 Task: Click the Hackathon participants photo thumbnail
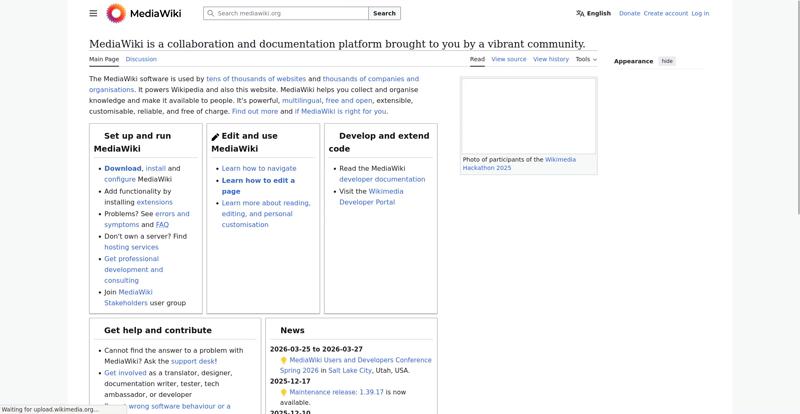528,116
